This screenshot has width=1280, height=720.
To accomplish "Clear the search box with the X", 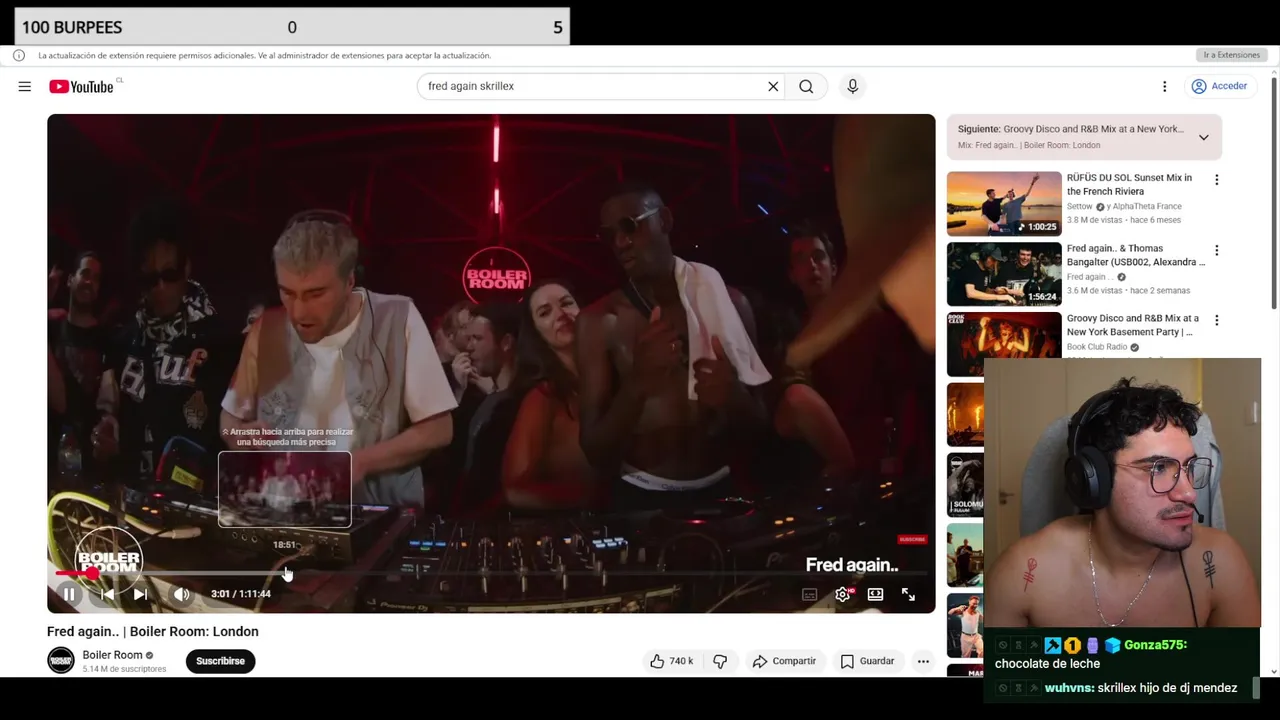I will (x=773, y=86).
